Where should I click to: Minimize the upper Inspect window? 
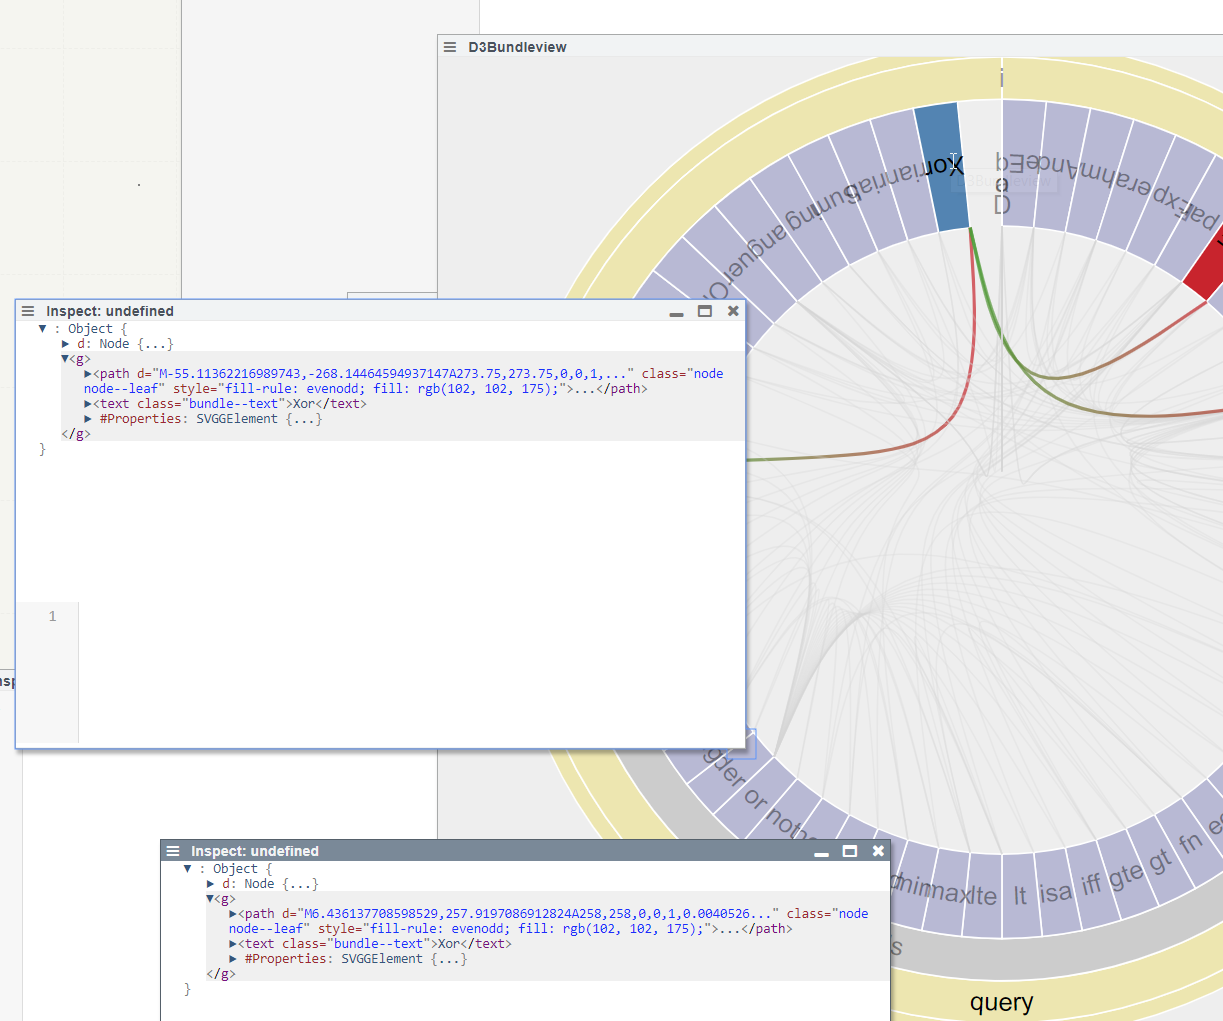pos(677,312)
